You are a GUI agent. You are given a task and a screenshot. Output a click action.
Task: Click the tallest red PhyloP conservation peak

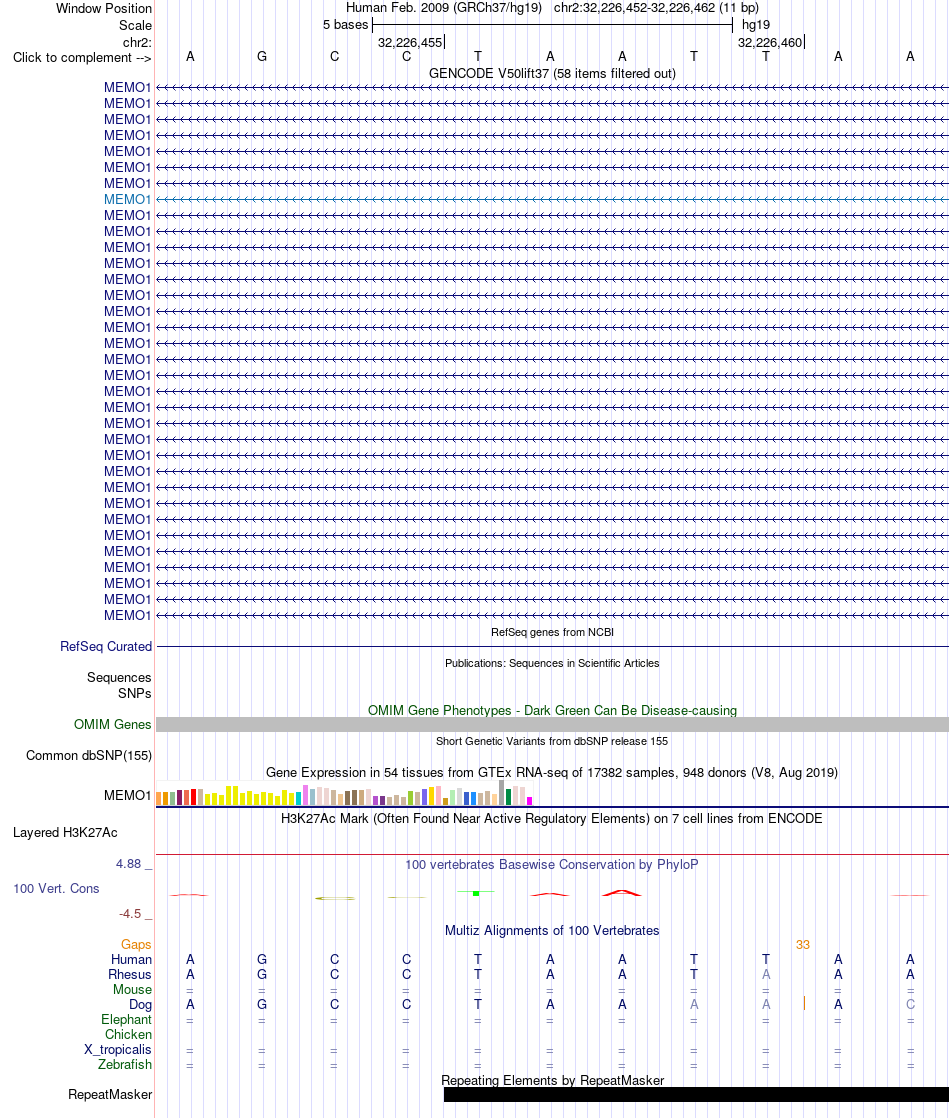[x=622, y=893]
